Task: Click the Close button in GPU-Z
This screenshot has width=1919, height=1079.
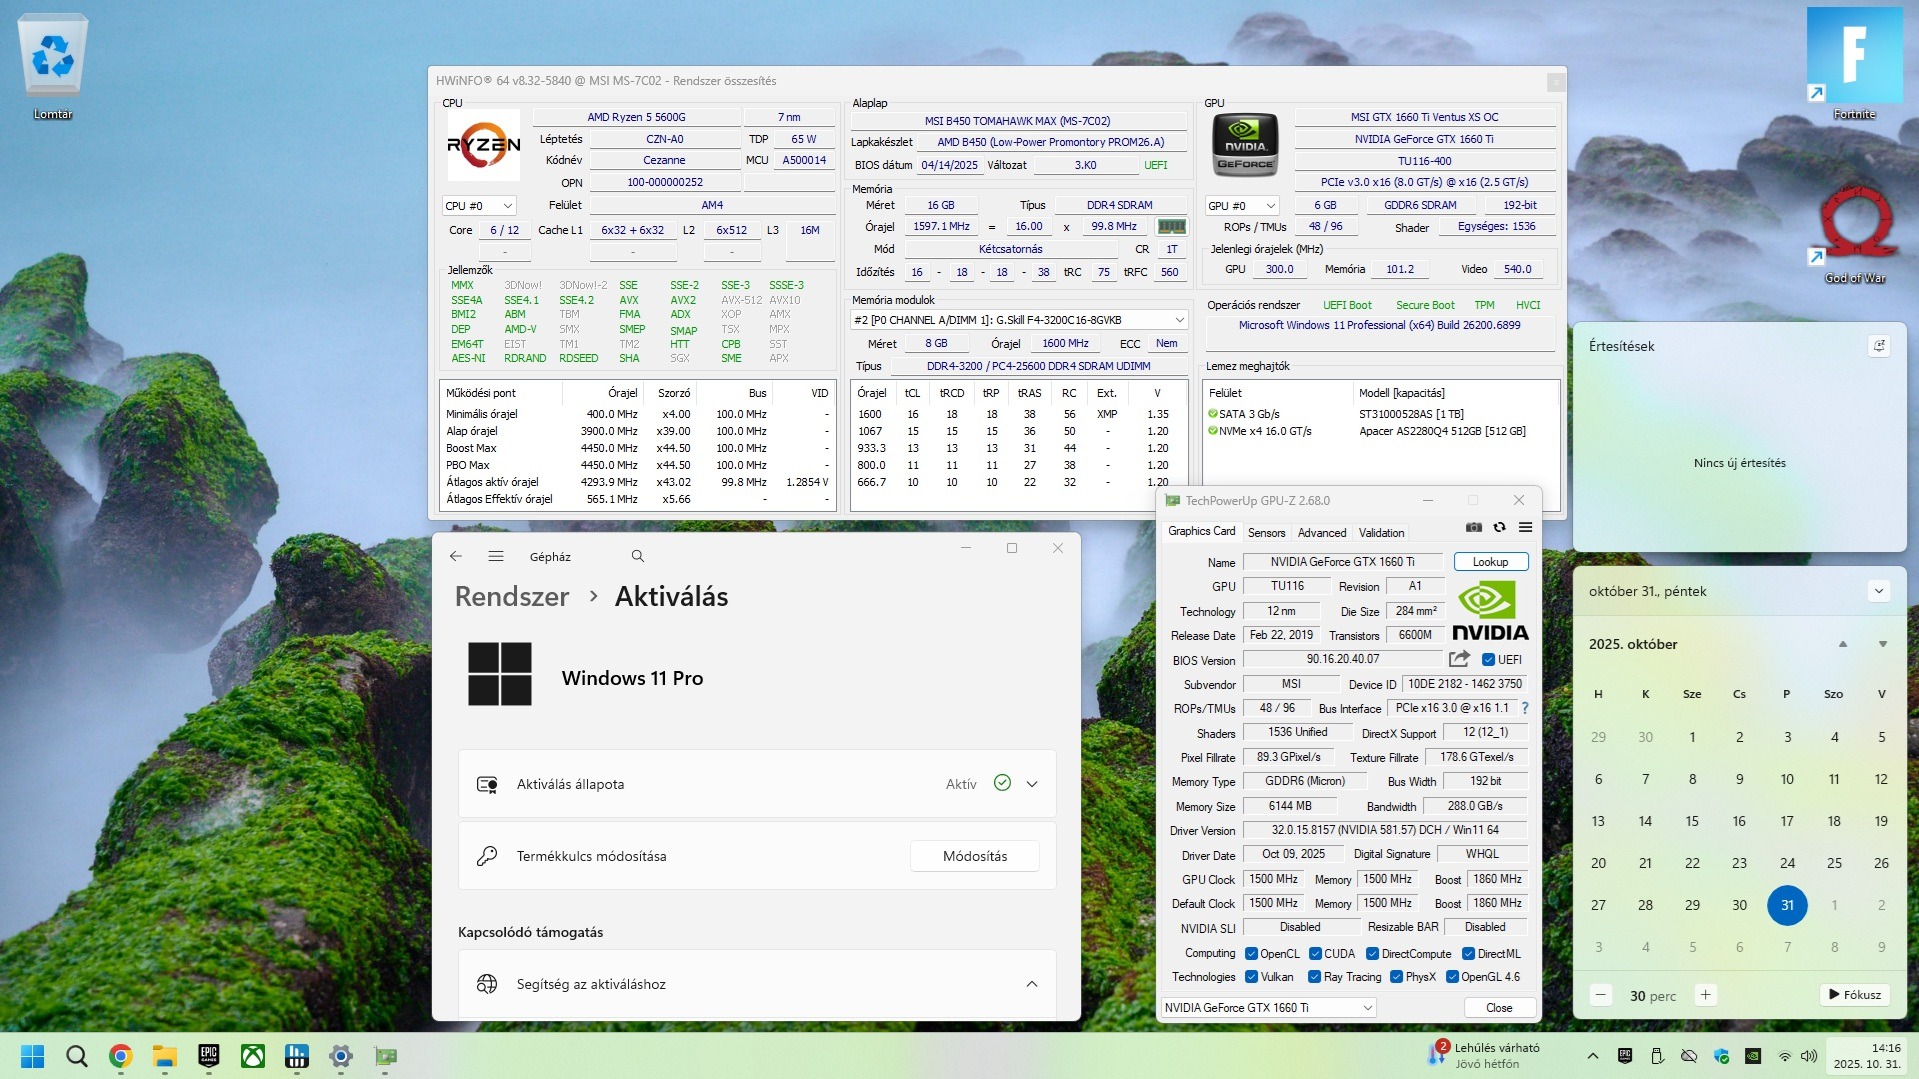Action: click(x=1499, y=1008)
